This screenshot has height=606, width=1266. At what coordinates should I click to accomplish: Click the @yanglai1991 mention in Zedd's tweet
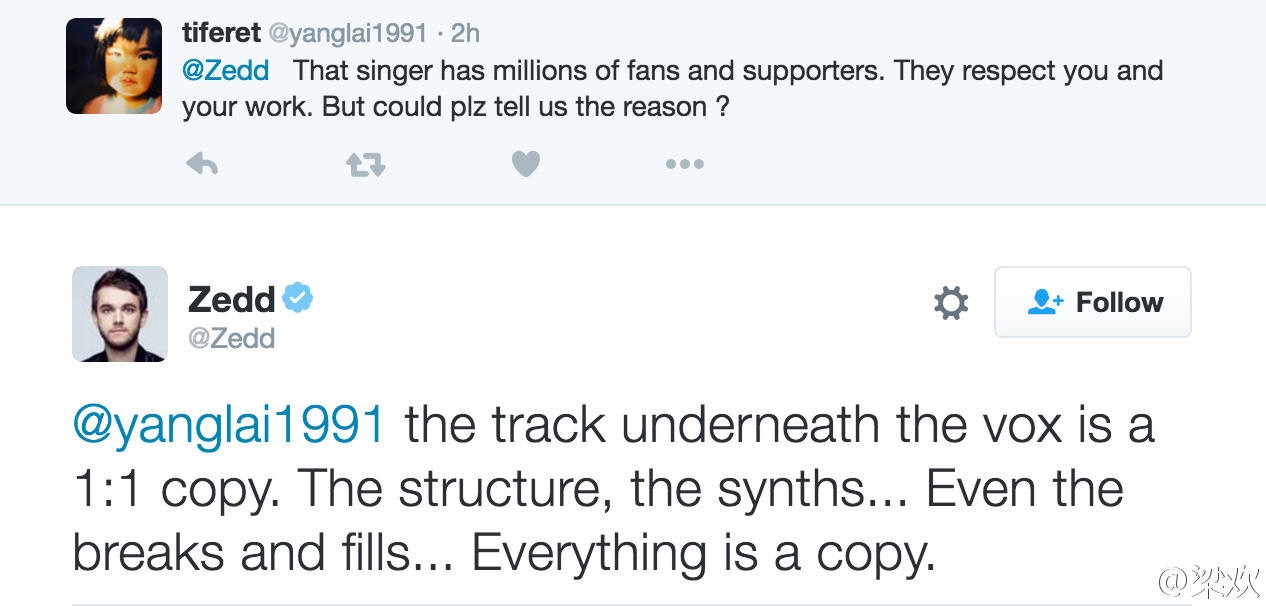tap(229, 426)
